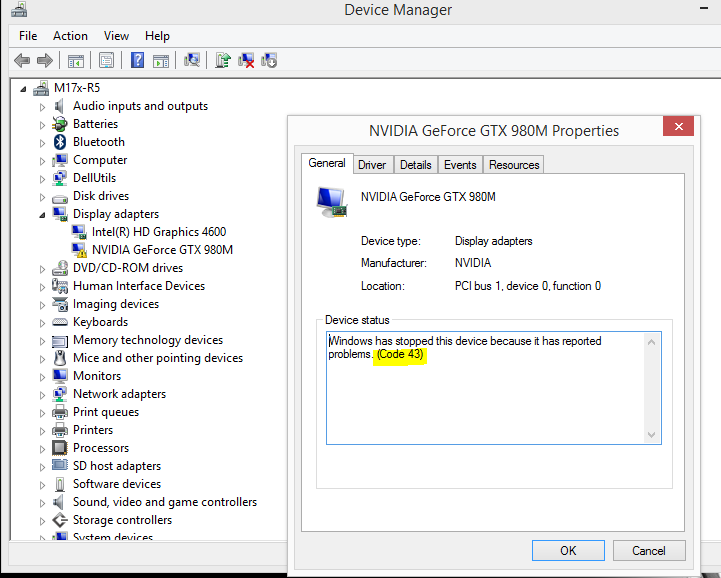Open the Action menu

point(70,36)
